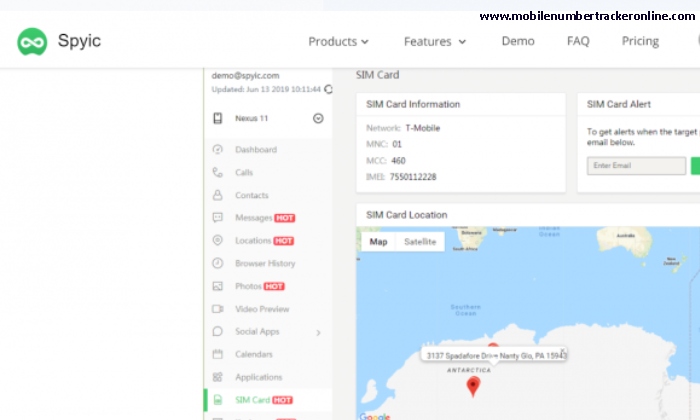Screen dimensions: 700x420
Task: Open the Features dropdown menu
Action: (x=434, y=42)
